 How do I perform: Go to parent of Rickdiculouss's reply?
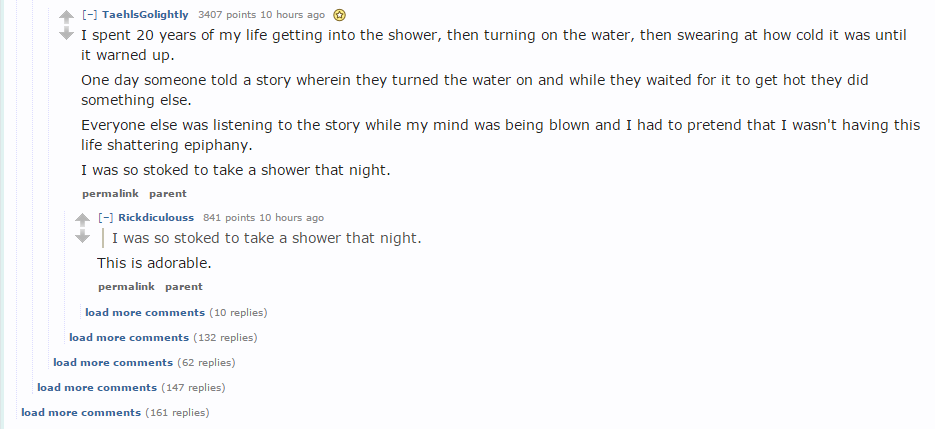coord(184,287)
